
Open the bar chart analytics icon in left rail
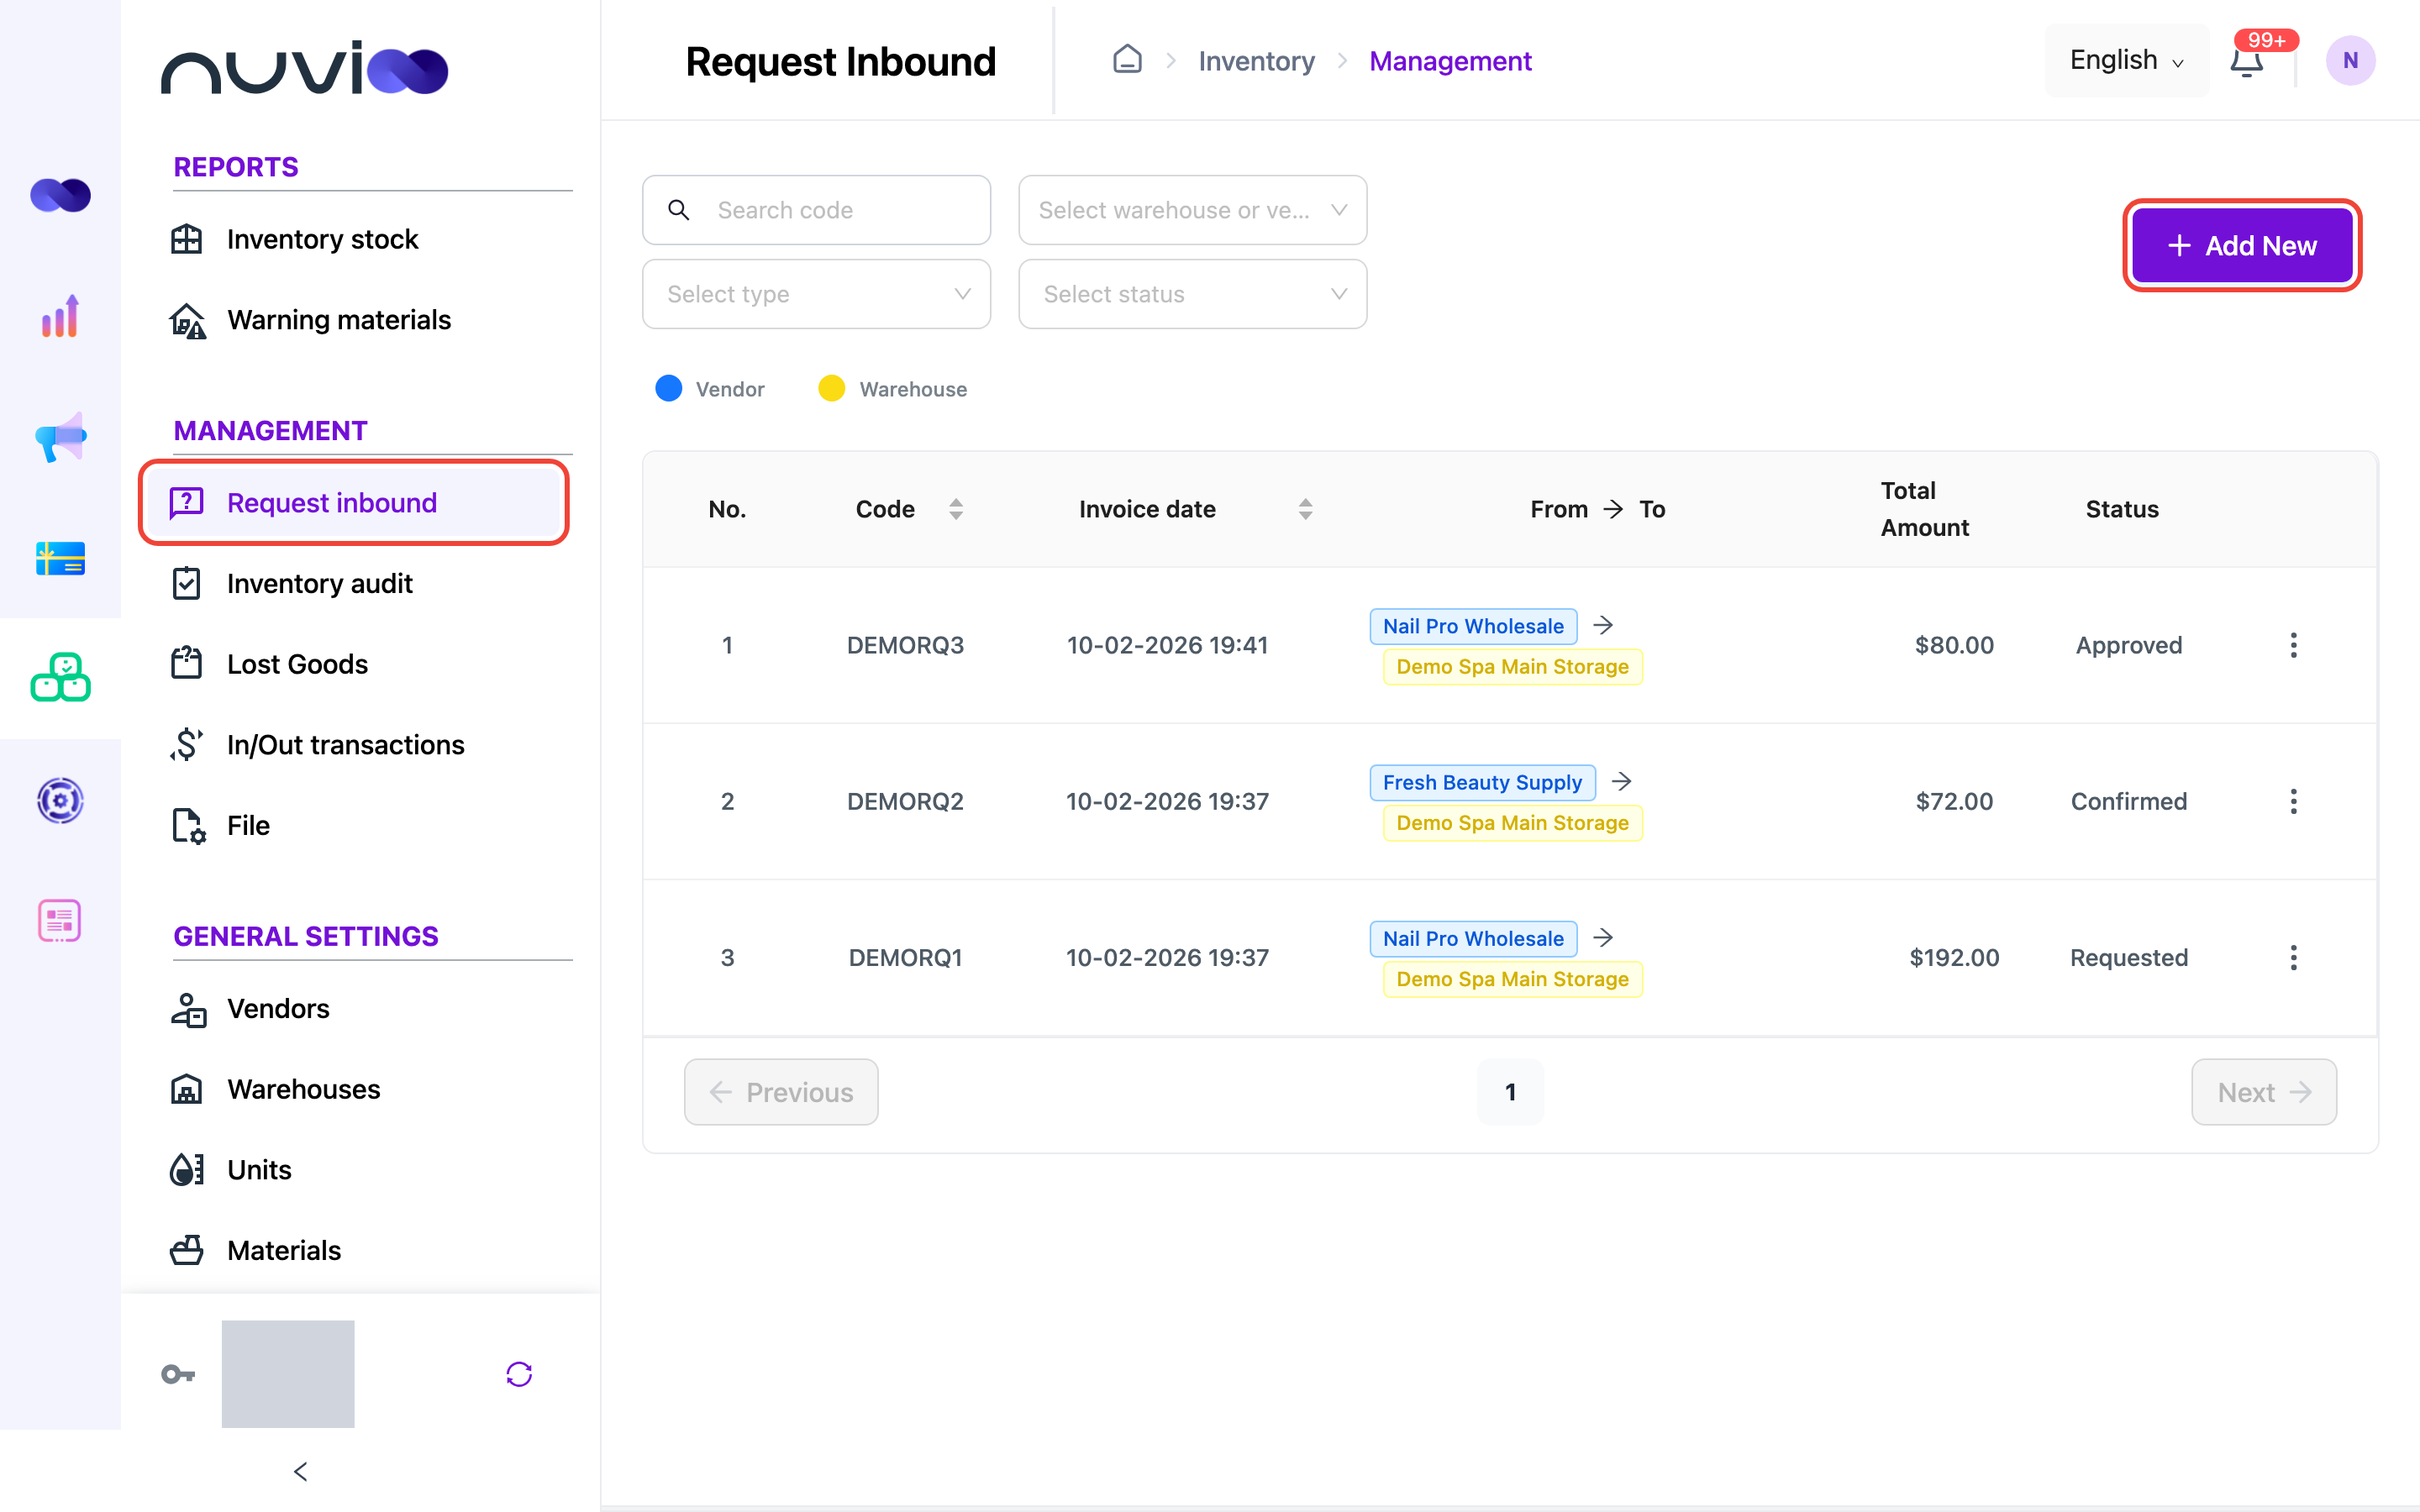point(60,316)
